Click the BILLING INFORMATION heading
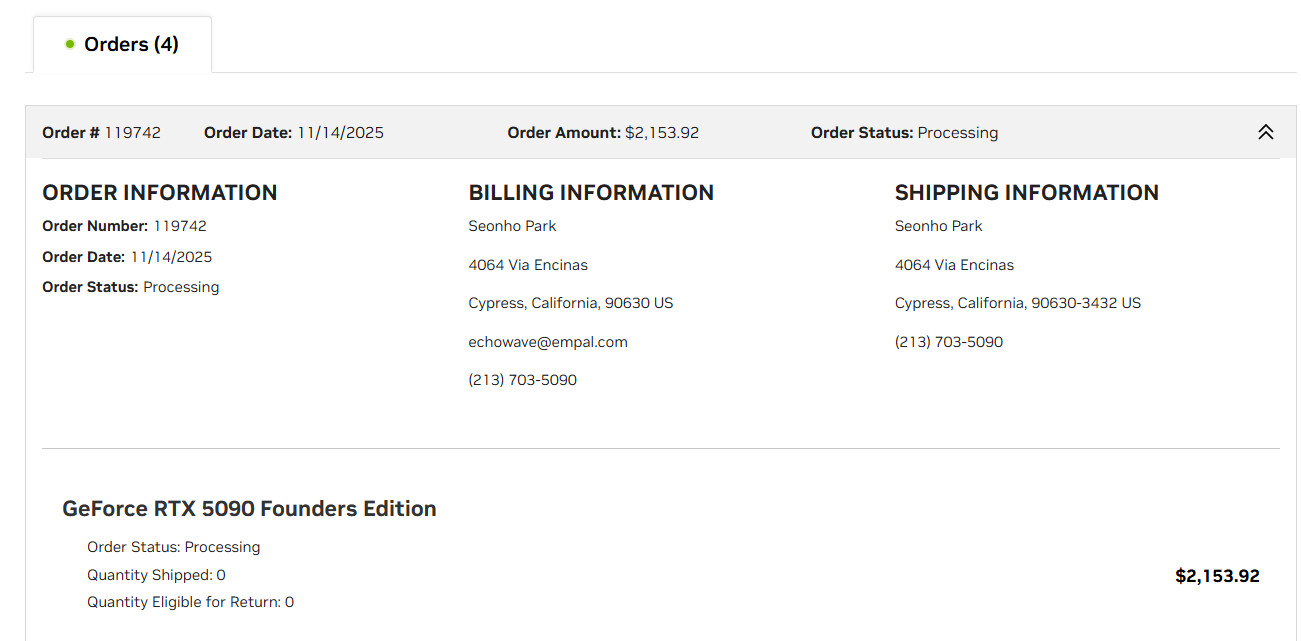The height and width of the screenshot is (641, 1301). [x=591, y=193]
